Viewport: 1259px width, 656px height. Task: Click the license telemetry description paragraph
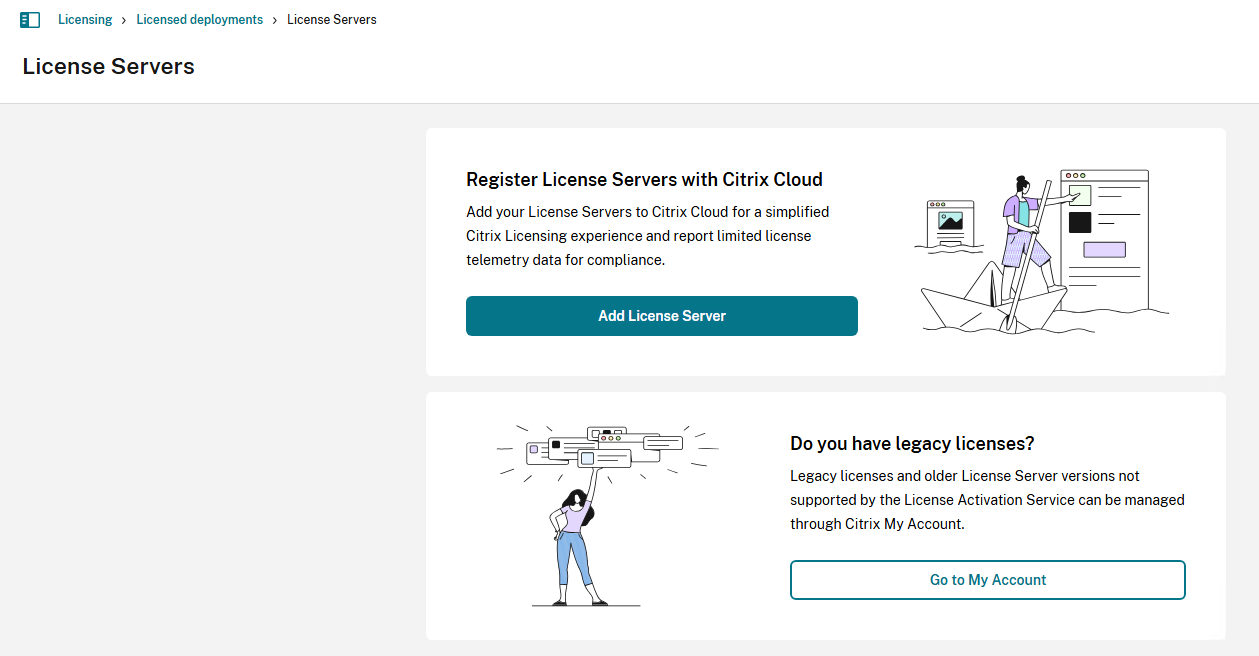[x=648, y=236]
